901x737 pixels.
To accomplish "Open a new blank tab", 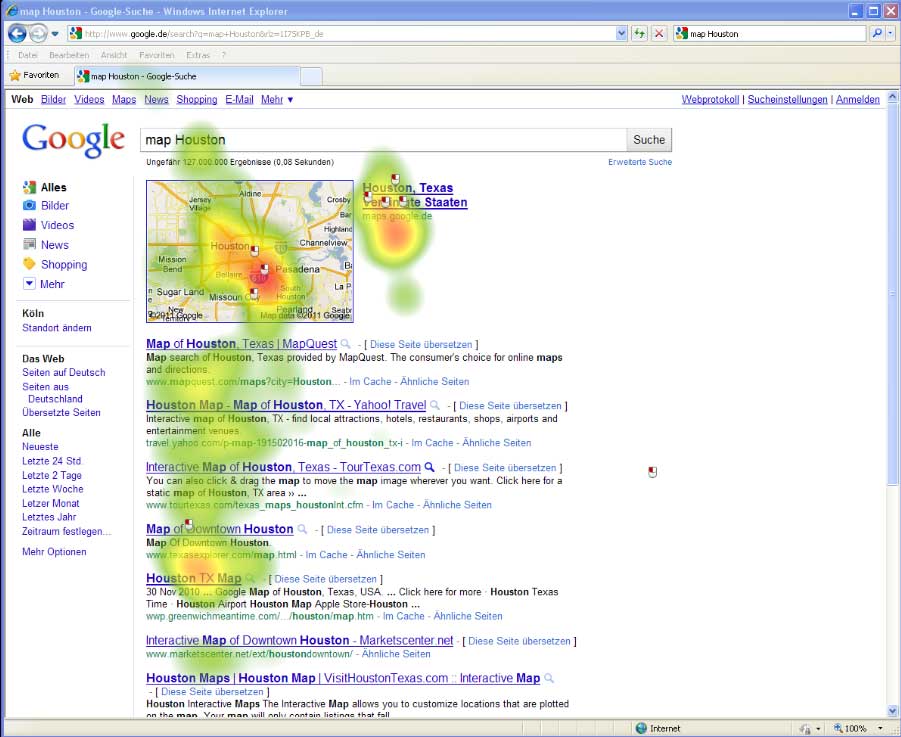I will [x=311, y=76].
